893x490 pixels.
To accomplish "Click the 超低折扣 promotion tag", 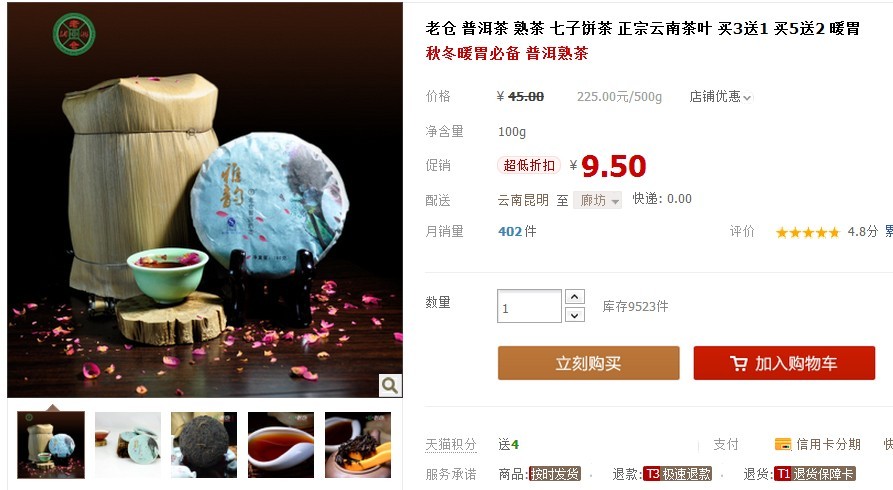I will tap(529, 165).
